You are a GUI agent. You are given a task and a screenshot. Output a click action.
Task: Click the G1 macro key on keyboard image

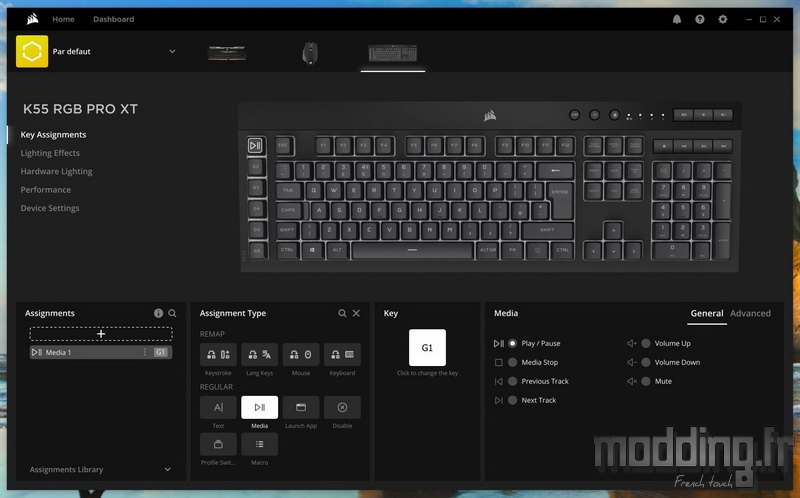(x=256, y=145)
